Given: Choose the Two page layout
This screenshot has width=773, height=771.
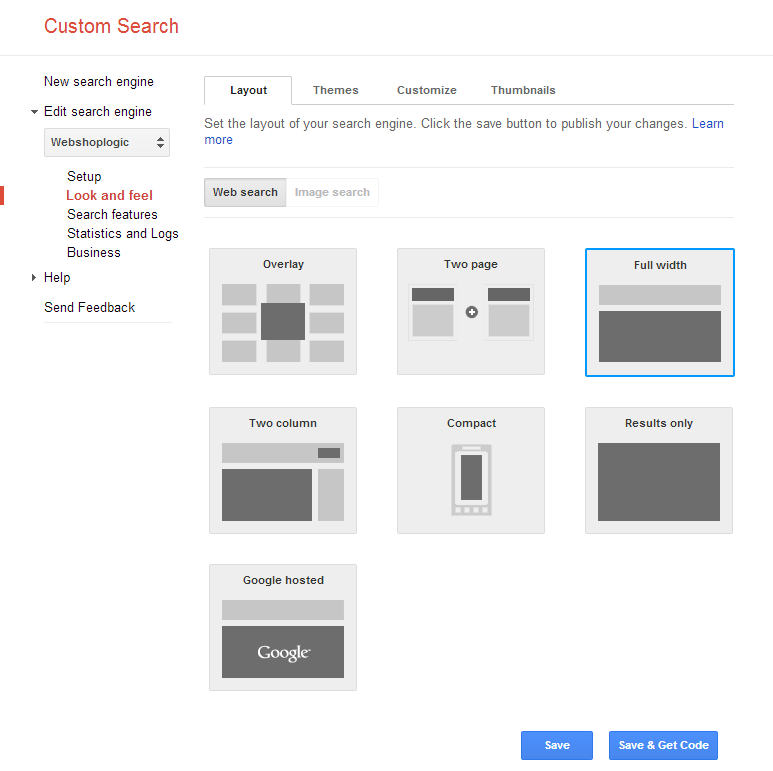Looking at the screenshot, I should [471, 312].
